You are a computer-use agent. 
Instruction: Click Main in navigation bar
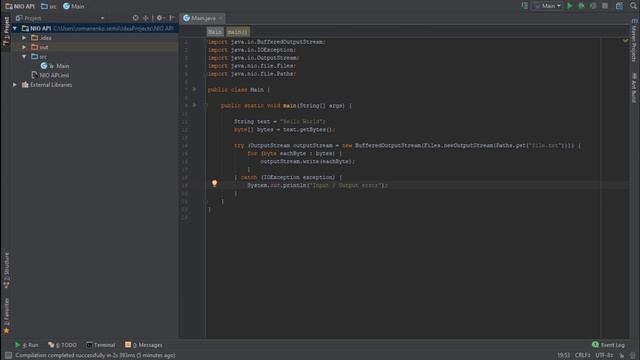pyautogui.click(x=73, y=6)
